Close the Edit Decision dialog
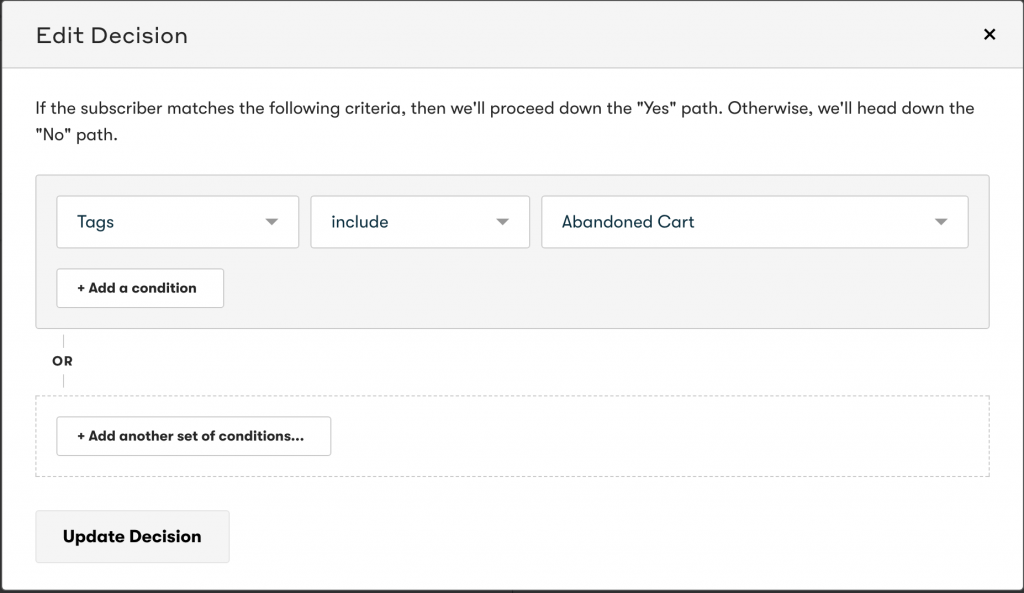 pos(989,35)
